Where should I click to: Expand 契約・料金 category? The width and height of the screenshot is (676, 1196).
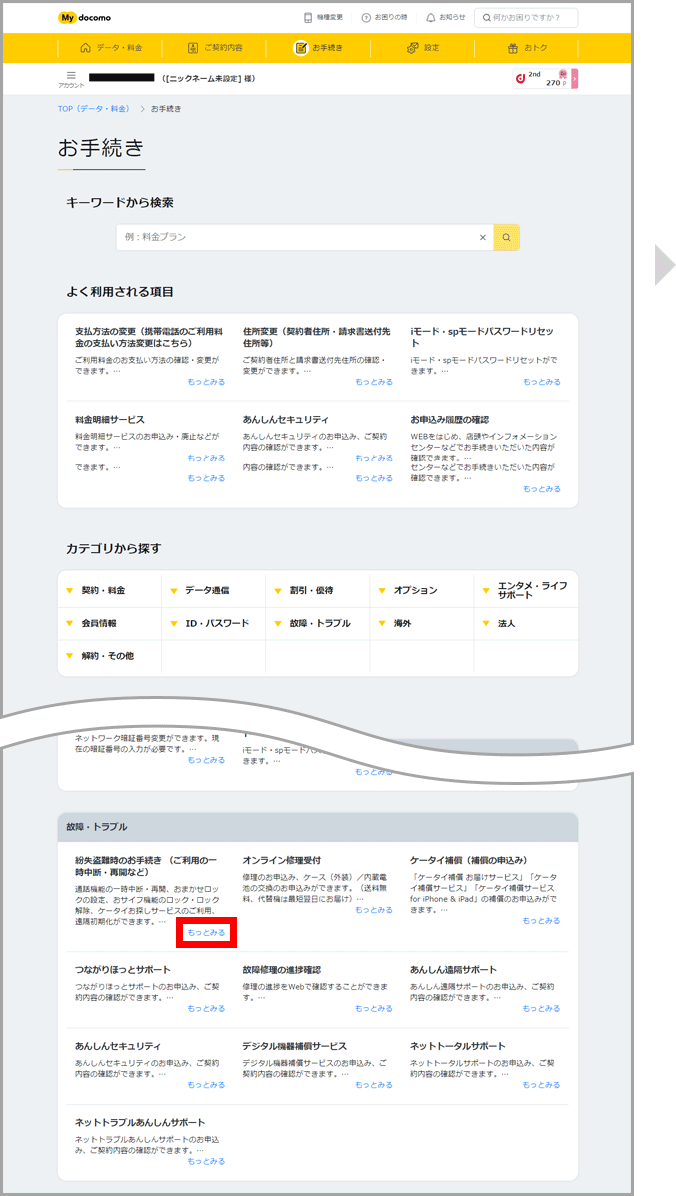[x=103, y=590]
